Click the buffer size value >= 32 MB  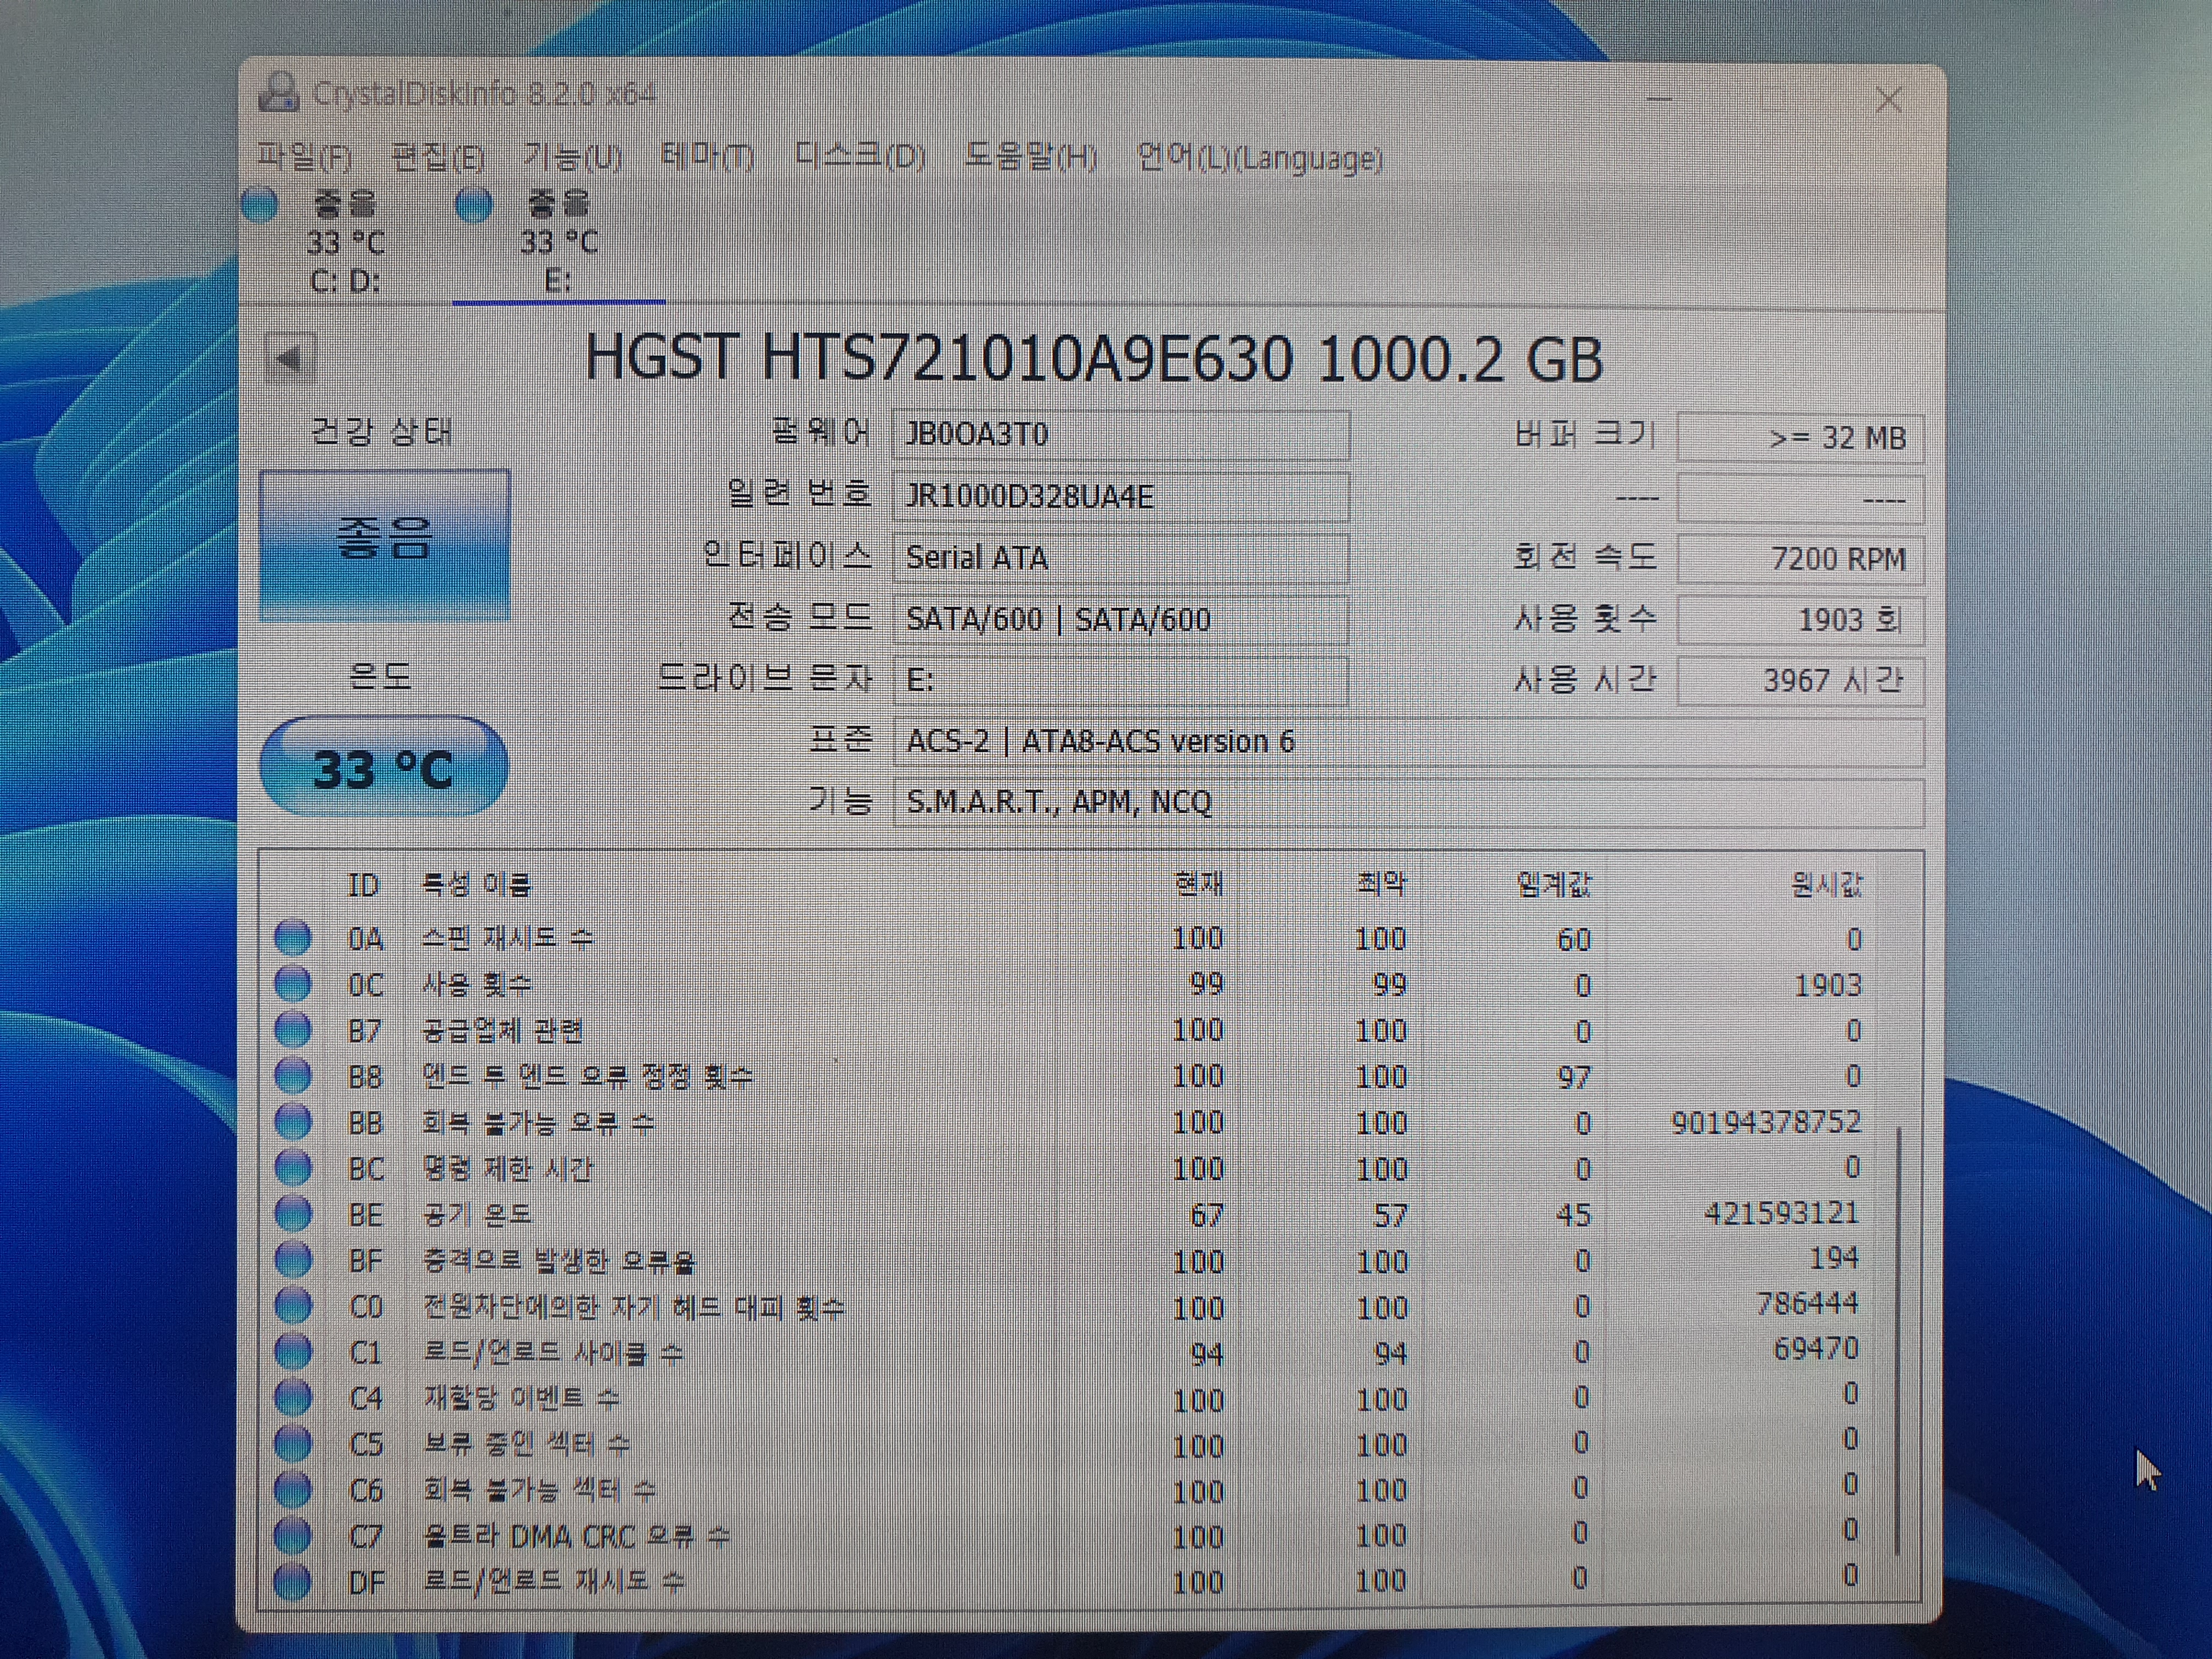point(1800,438)
